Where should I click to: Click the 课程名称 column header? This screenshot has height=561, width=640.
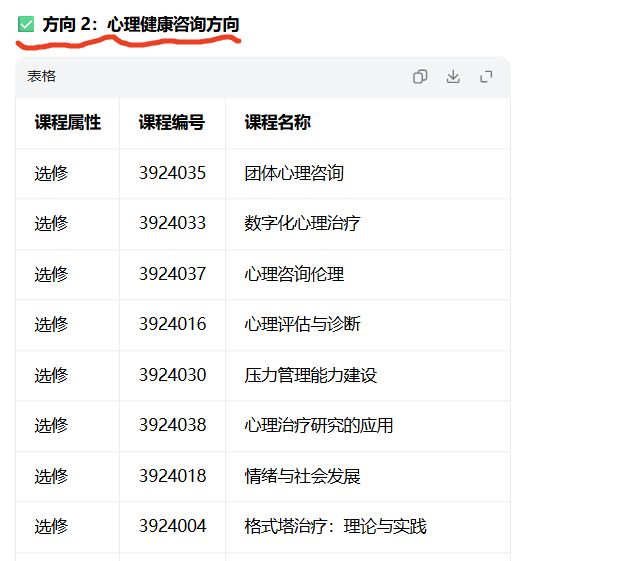coord(278,122)
